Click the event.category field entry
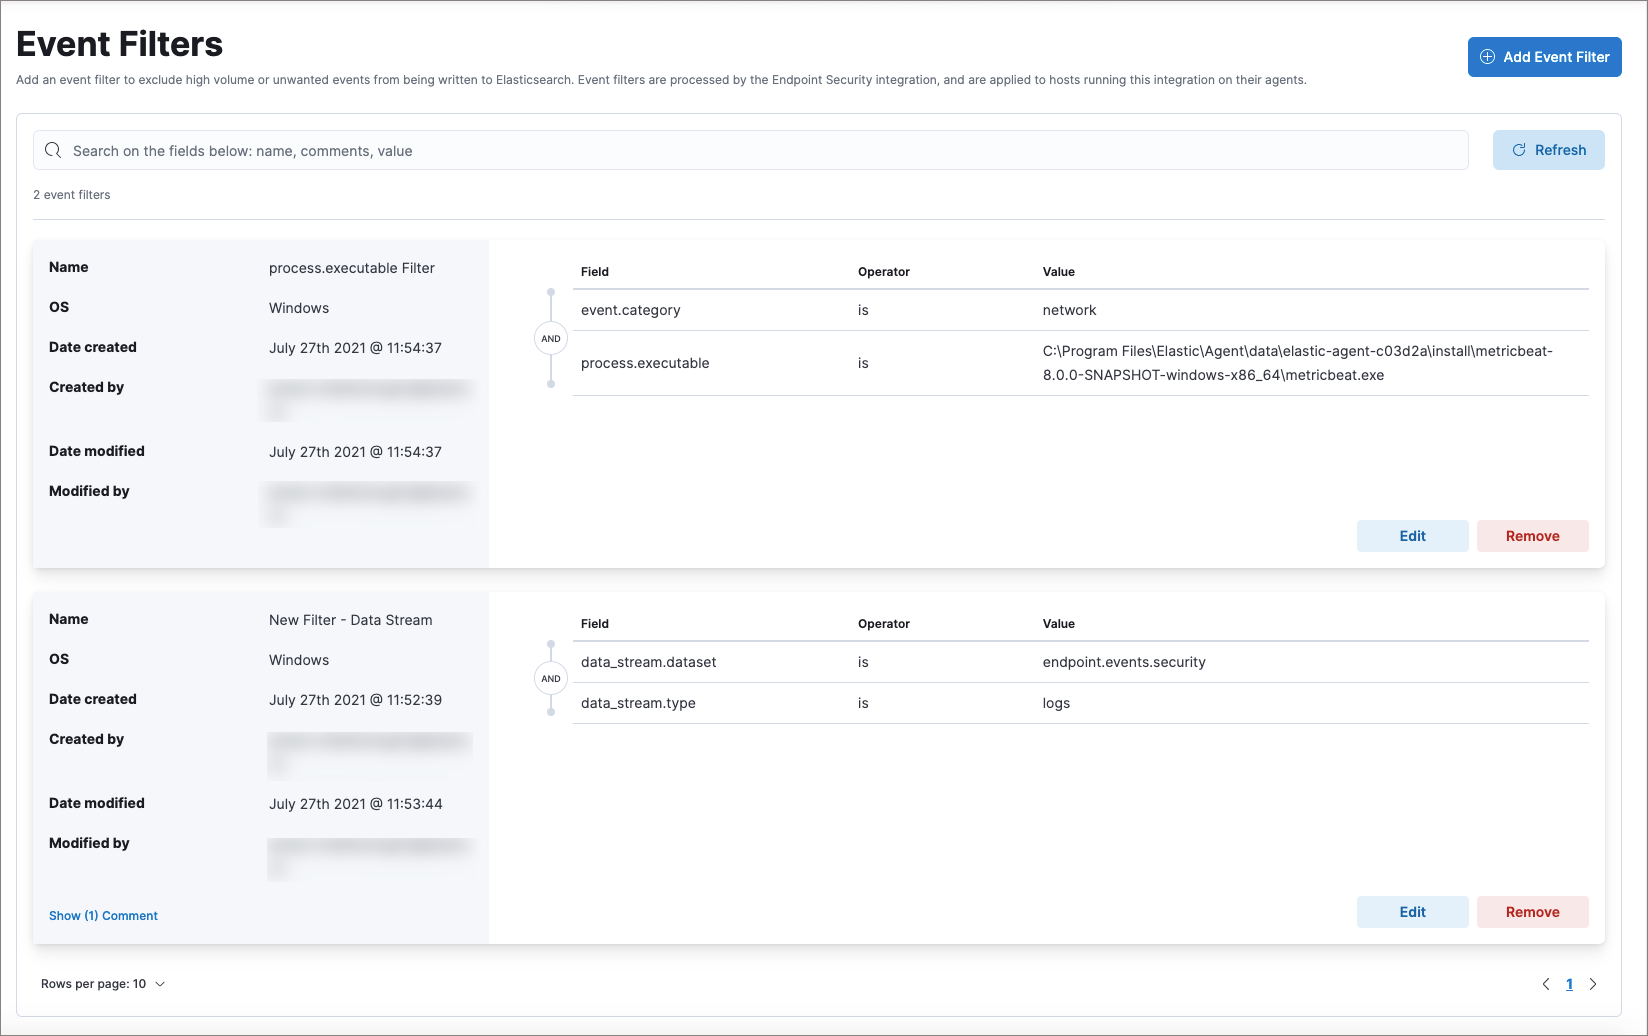This screenshot has width=1648, height=1036. point(630,310)
